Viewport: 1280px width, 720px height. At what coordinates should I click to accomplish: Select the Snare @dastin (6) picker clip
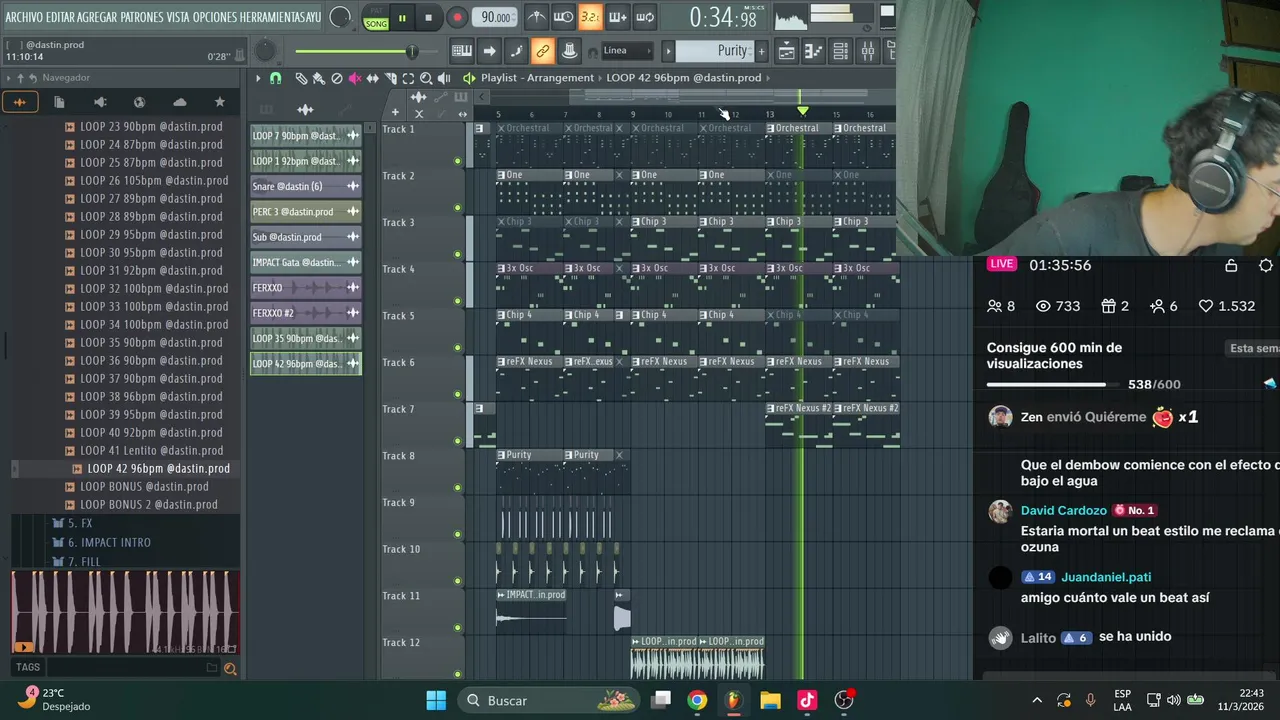305,186
